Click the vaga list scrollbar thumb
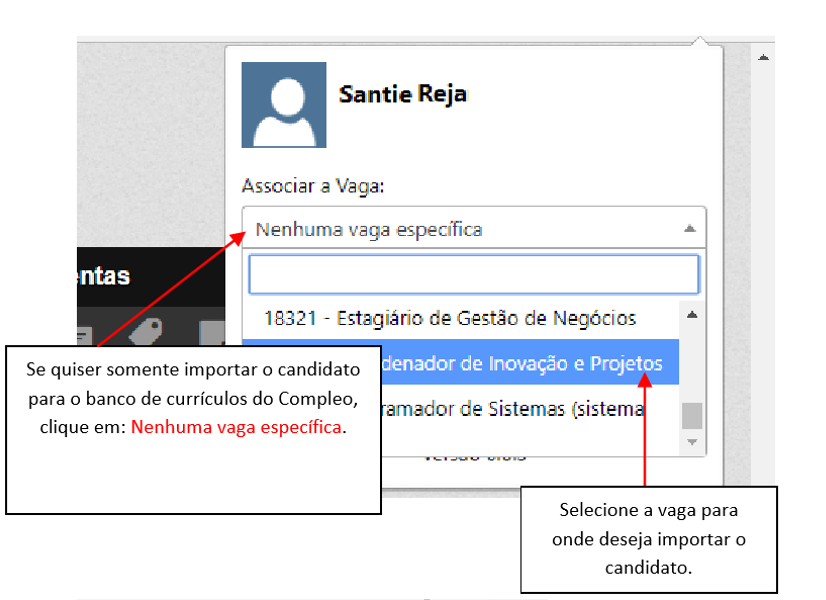Image resolution: width=826 pixels, height=600 pixels. [x=692, y=416]
